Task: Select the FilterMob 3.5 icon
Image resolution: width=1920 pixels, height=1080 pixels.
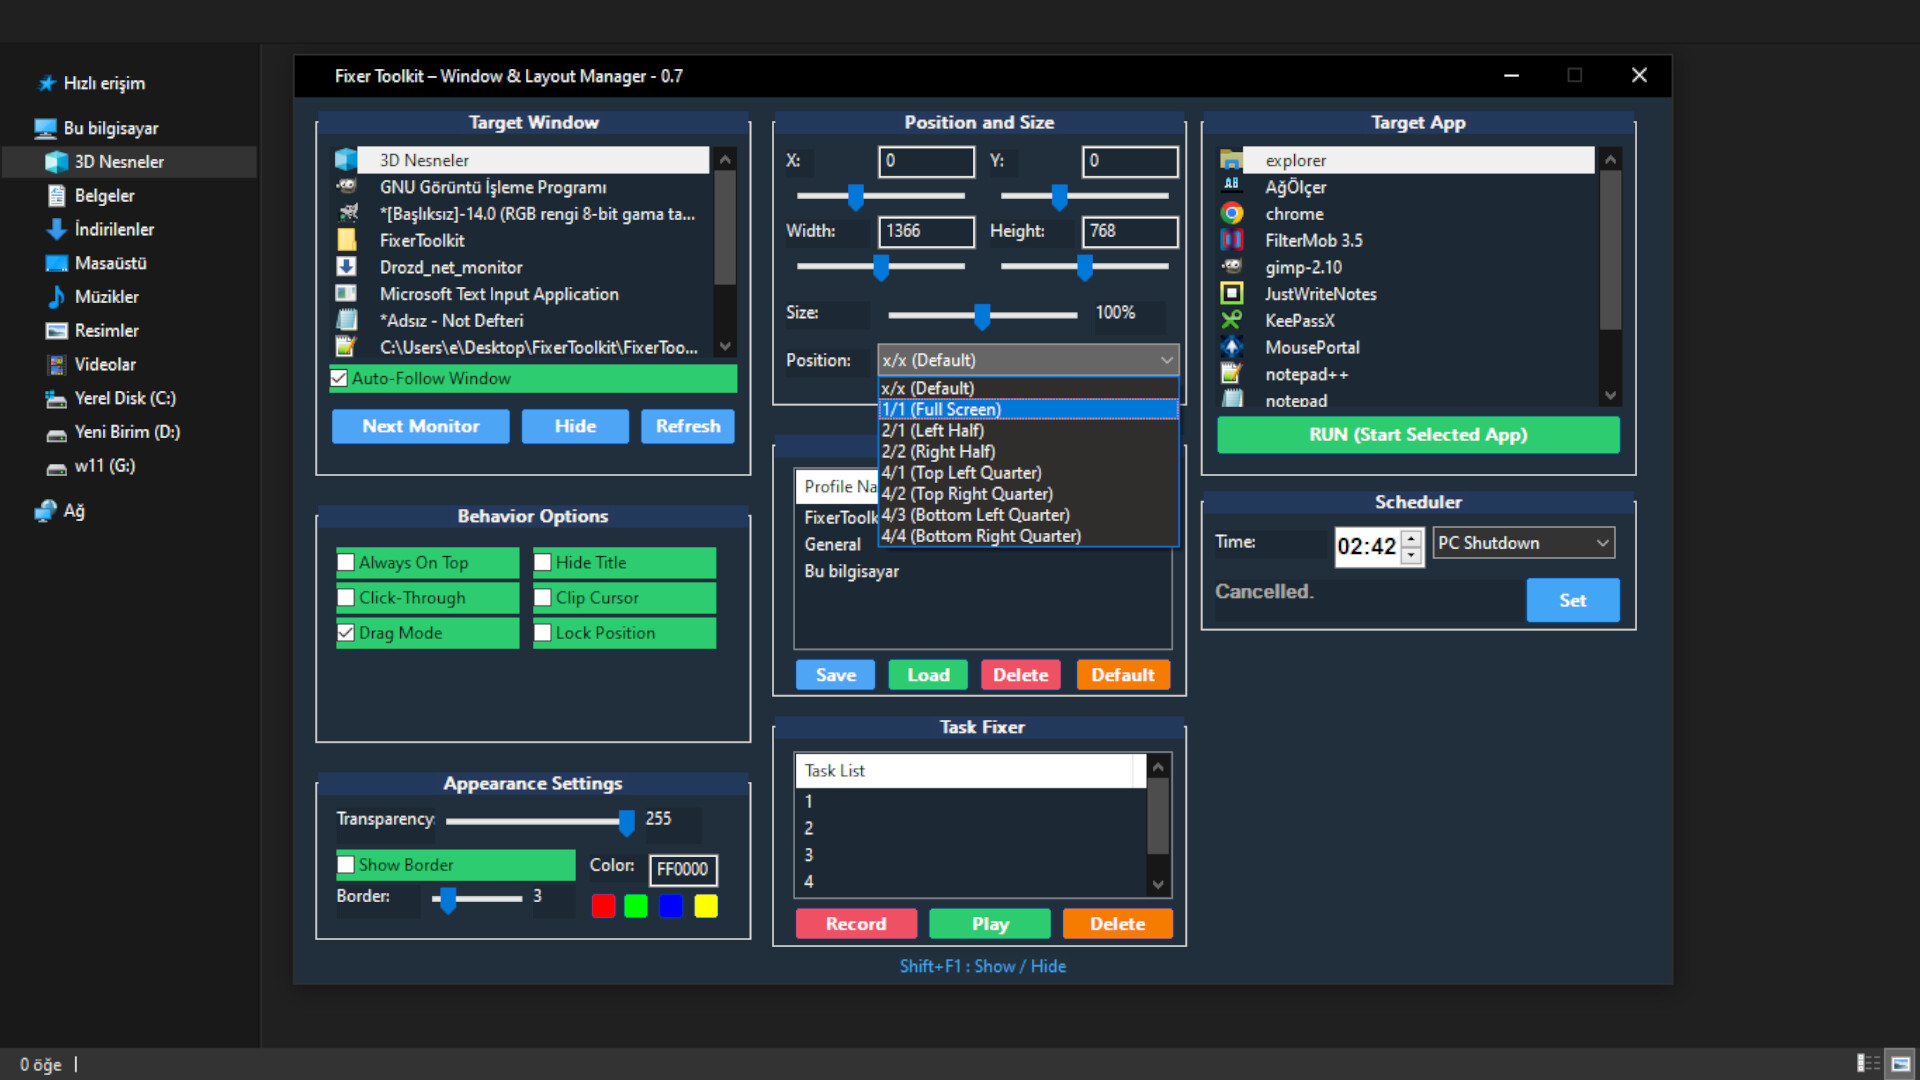Action: [x=1232, y=240]
